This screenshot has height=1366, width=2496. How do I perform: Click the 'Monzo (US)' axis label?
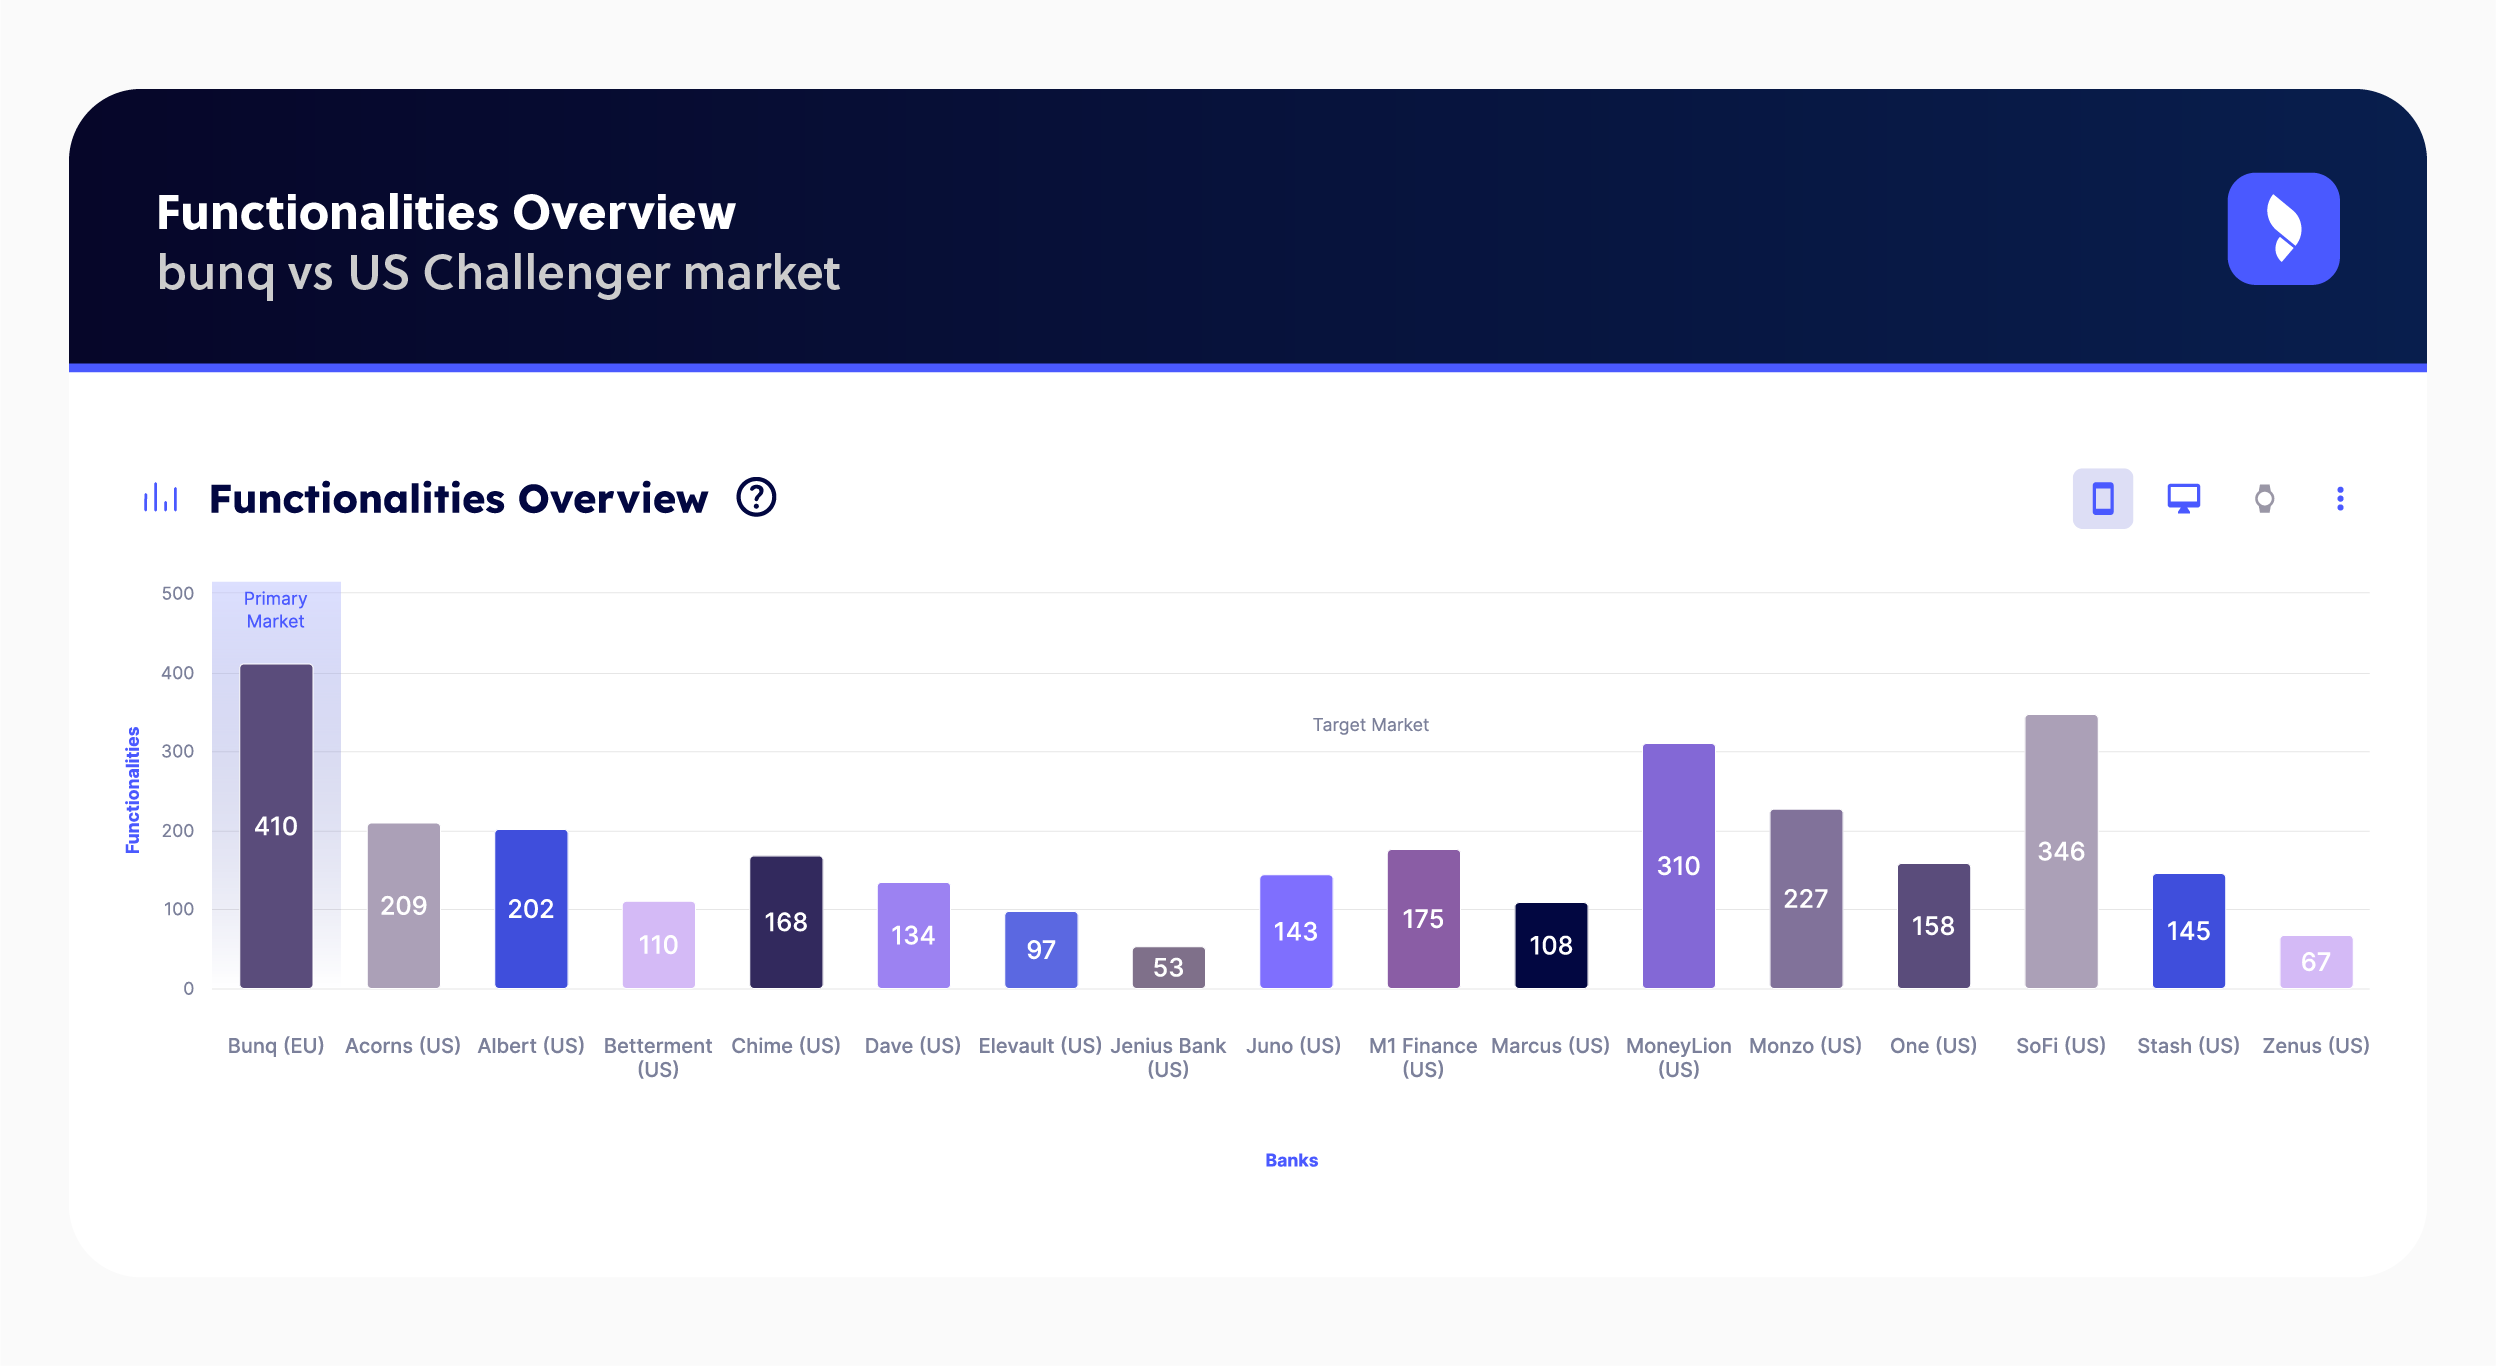tap(1806, 1046)
